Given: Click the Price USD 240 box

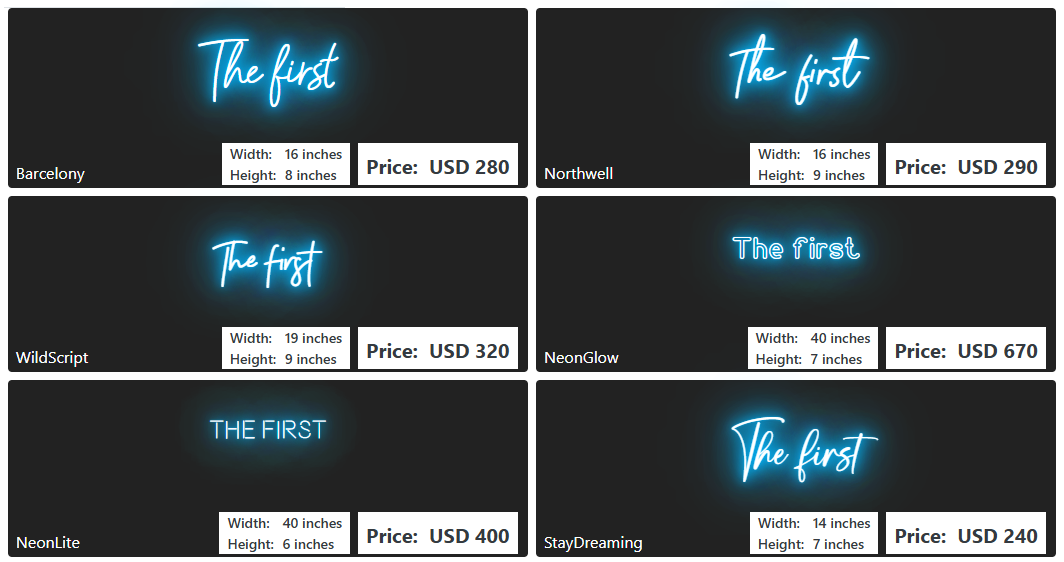Looking at the screenshot, I should click(x=966, y=533).
